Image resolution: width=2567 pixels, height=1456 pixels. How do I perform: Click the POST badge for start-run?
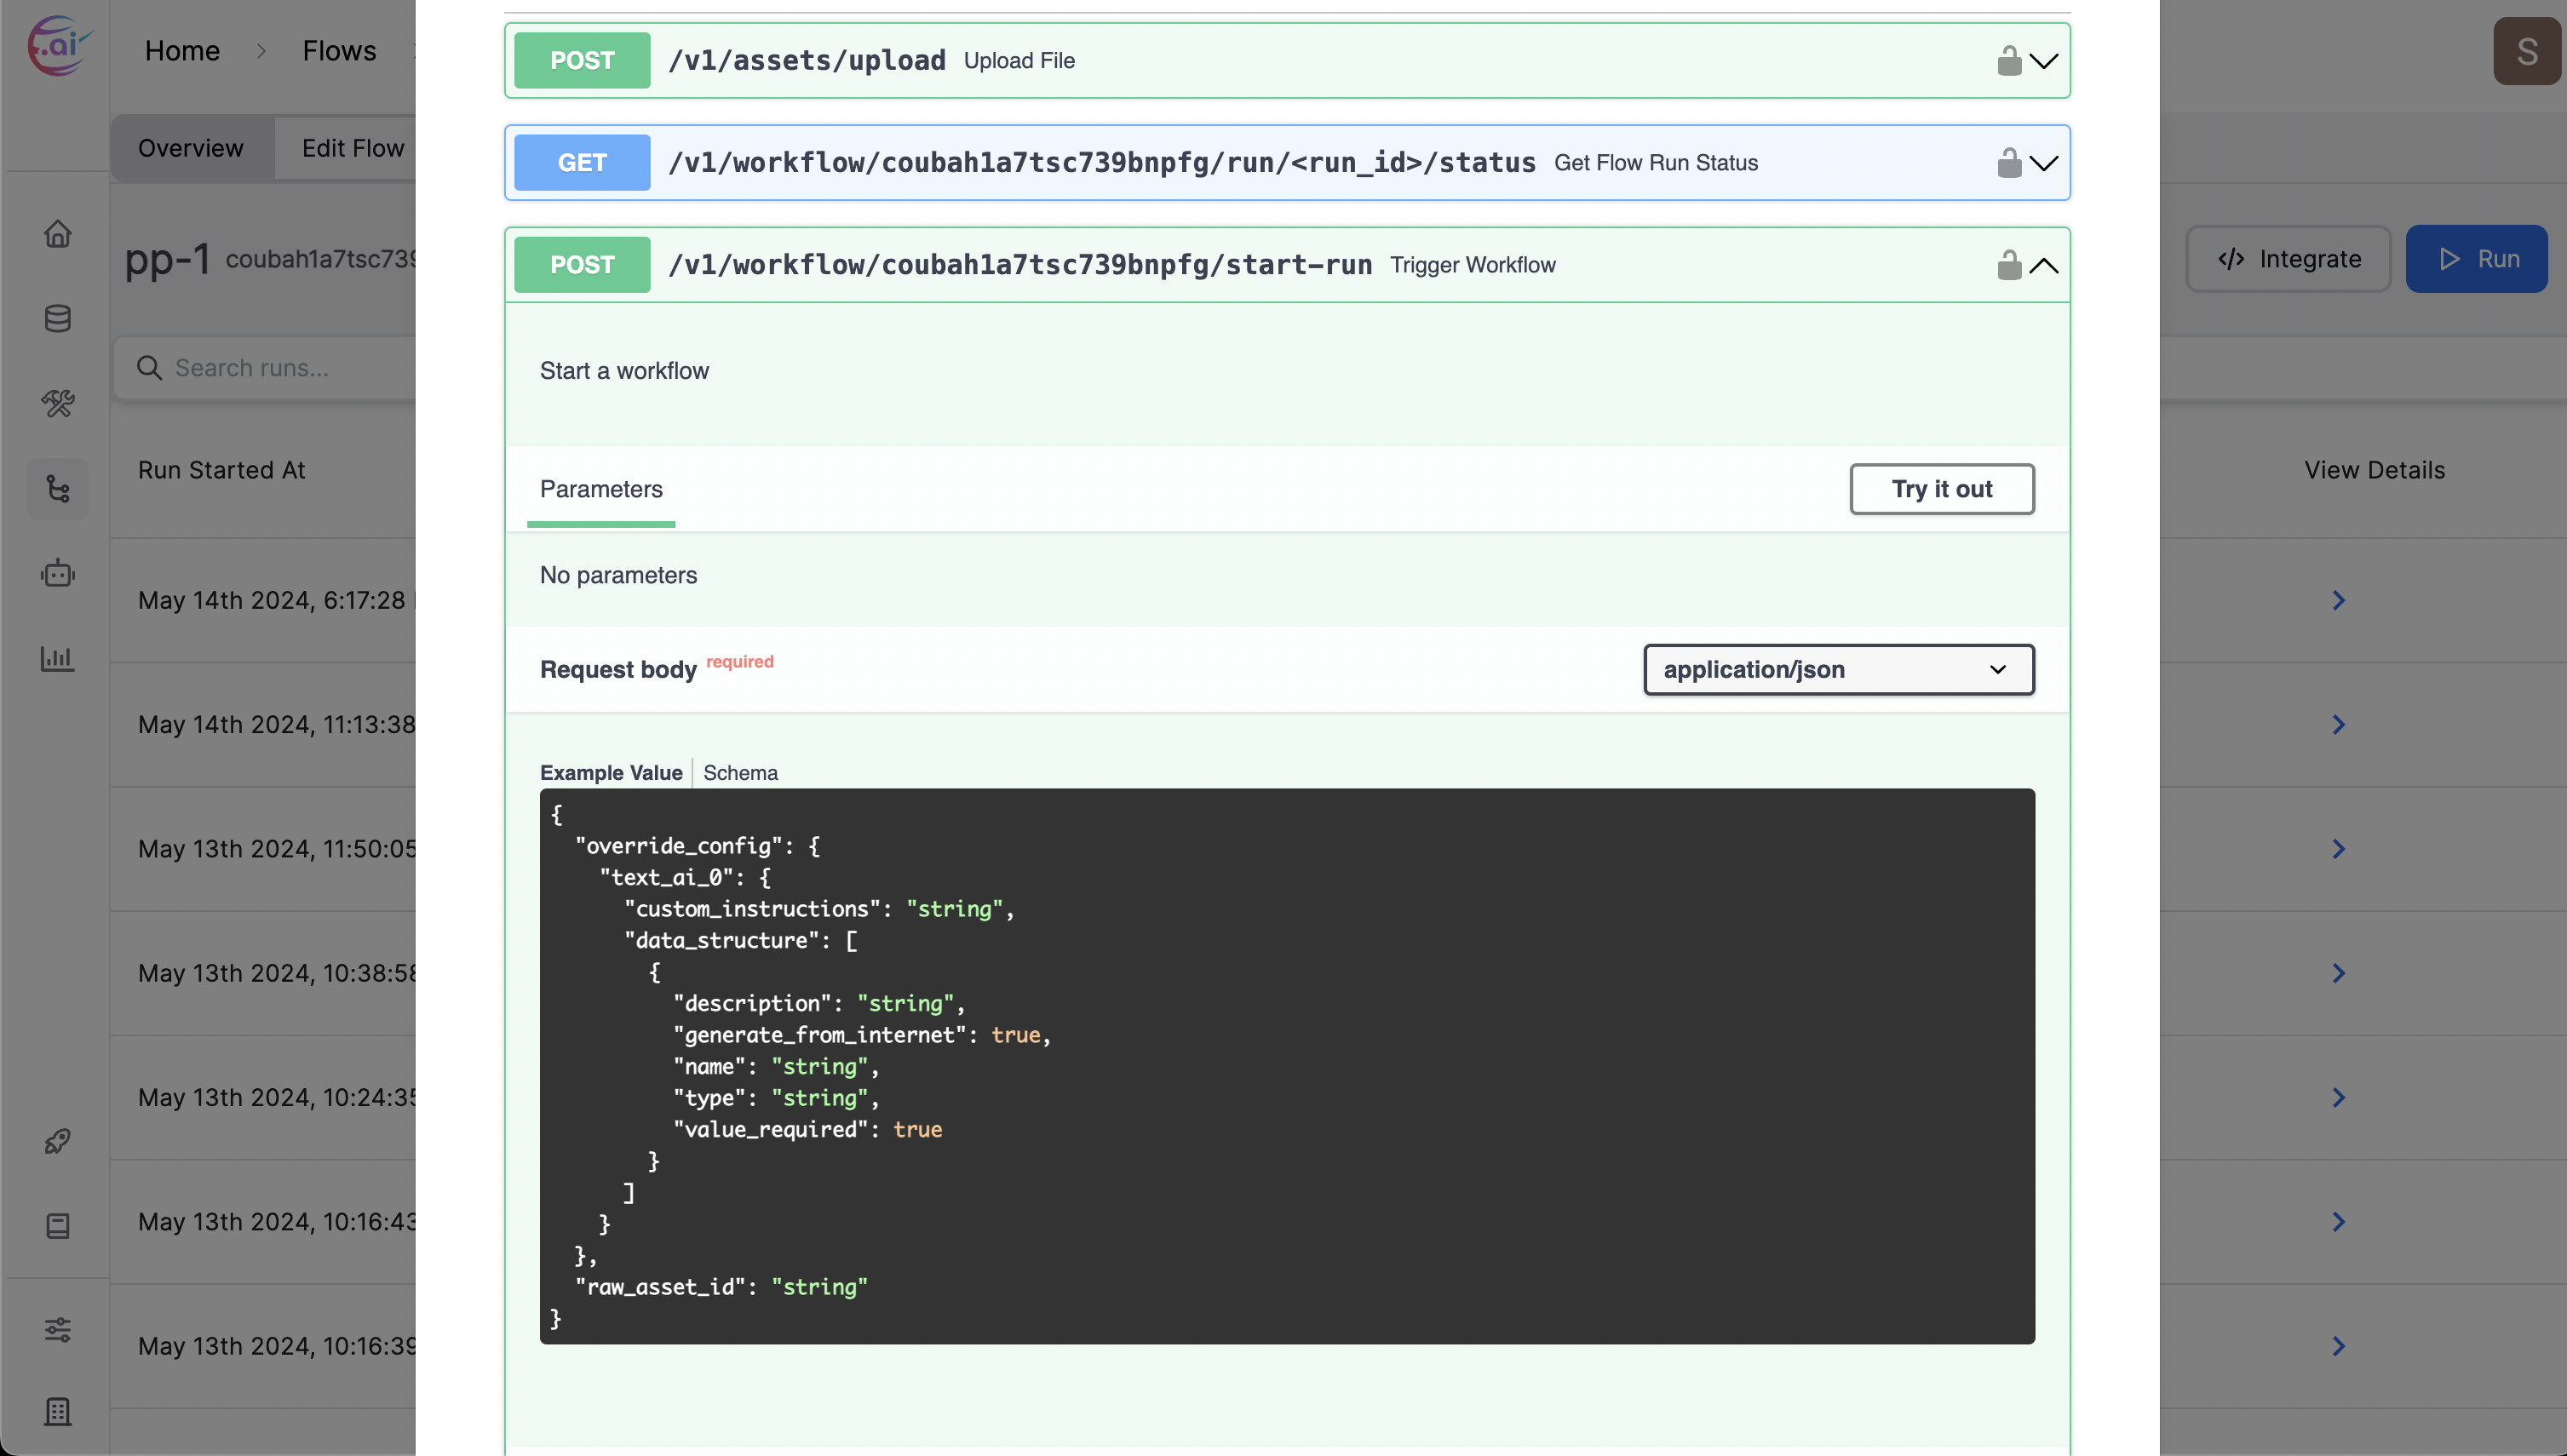pyautogui.click(x=582, y=265)
